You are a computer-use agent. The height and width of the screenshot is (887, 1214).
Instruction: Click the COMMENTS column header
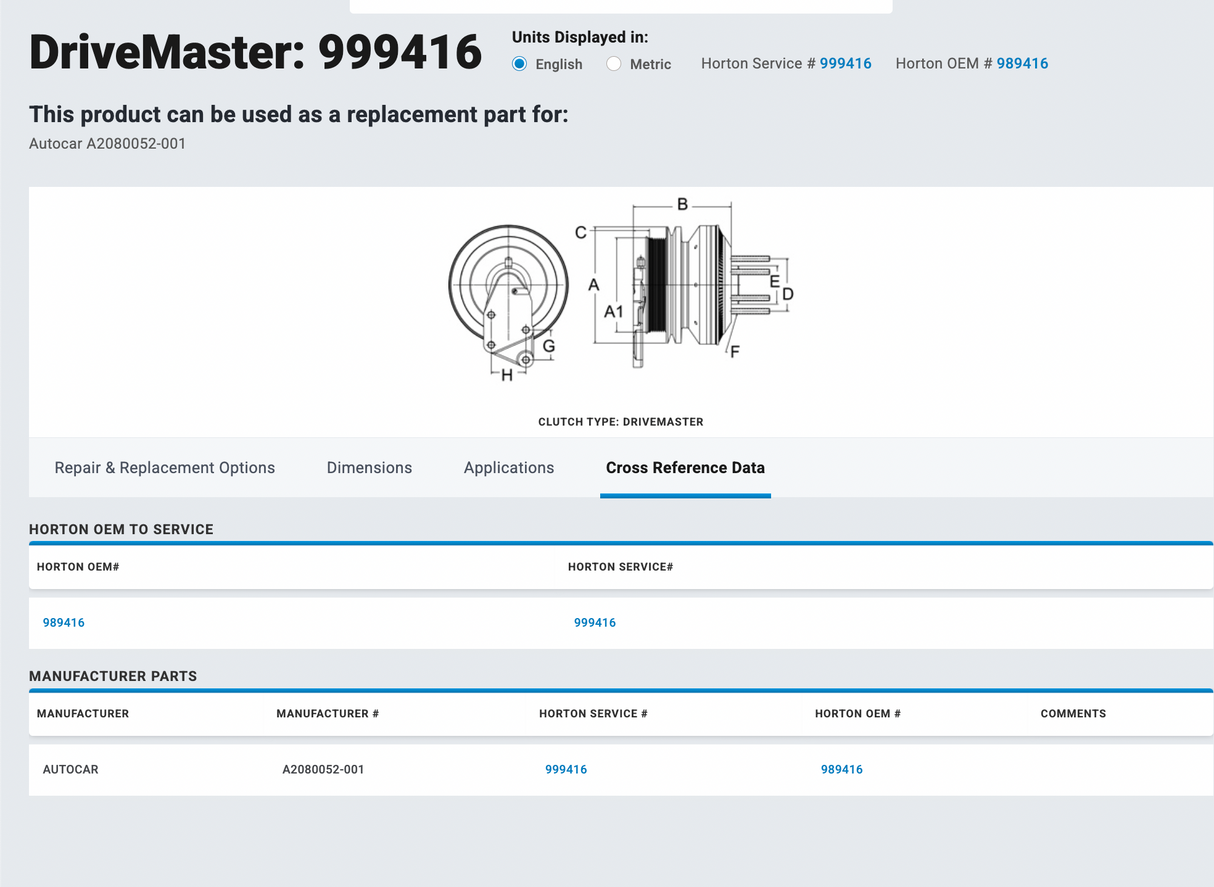[x=1073, y=714]
